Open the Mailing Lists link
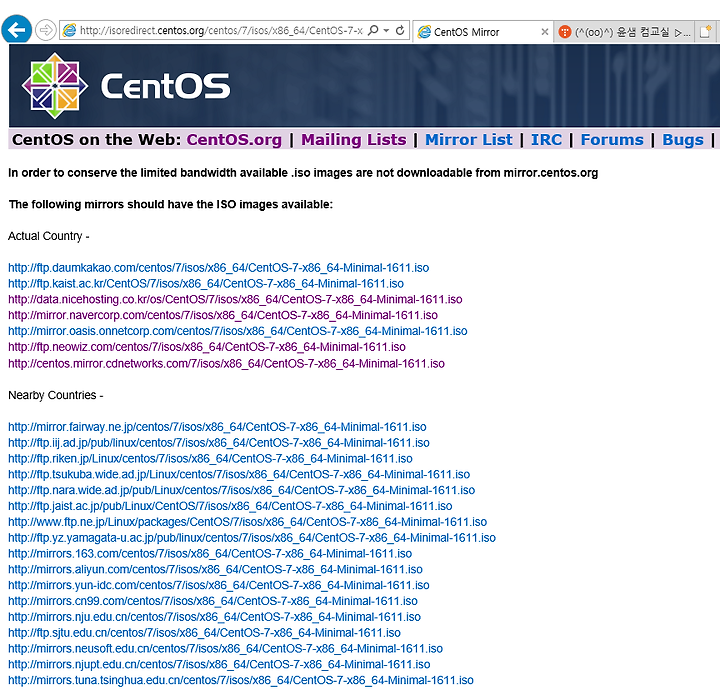The width and height of the screenshot is (720, 690). point(354,140)
